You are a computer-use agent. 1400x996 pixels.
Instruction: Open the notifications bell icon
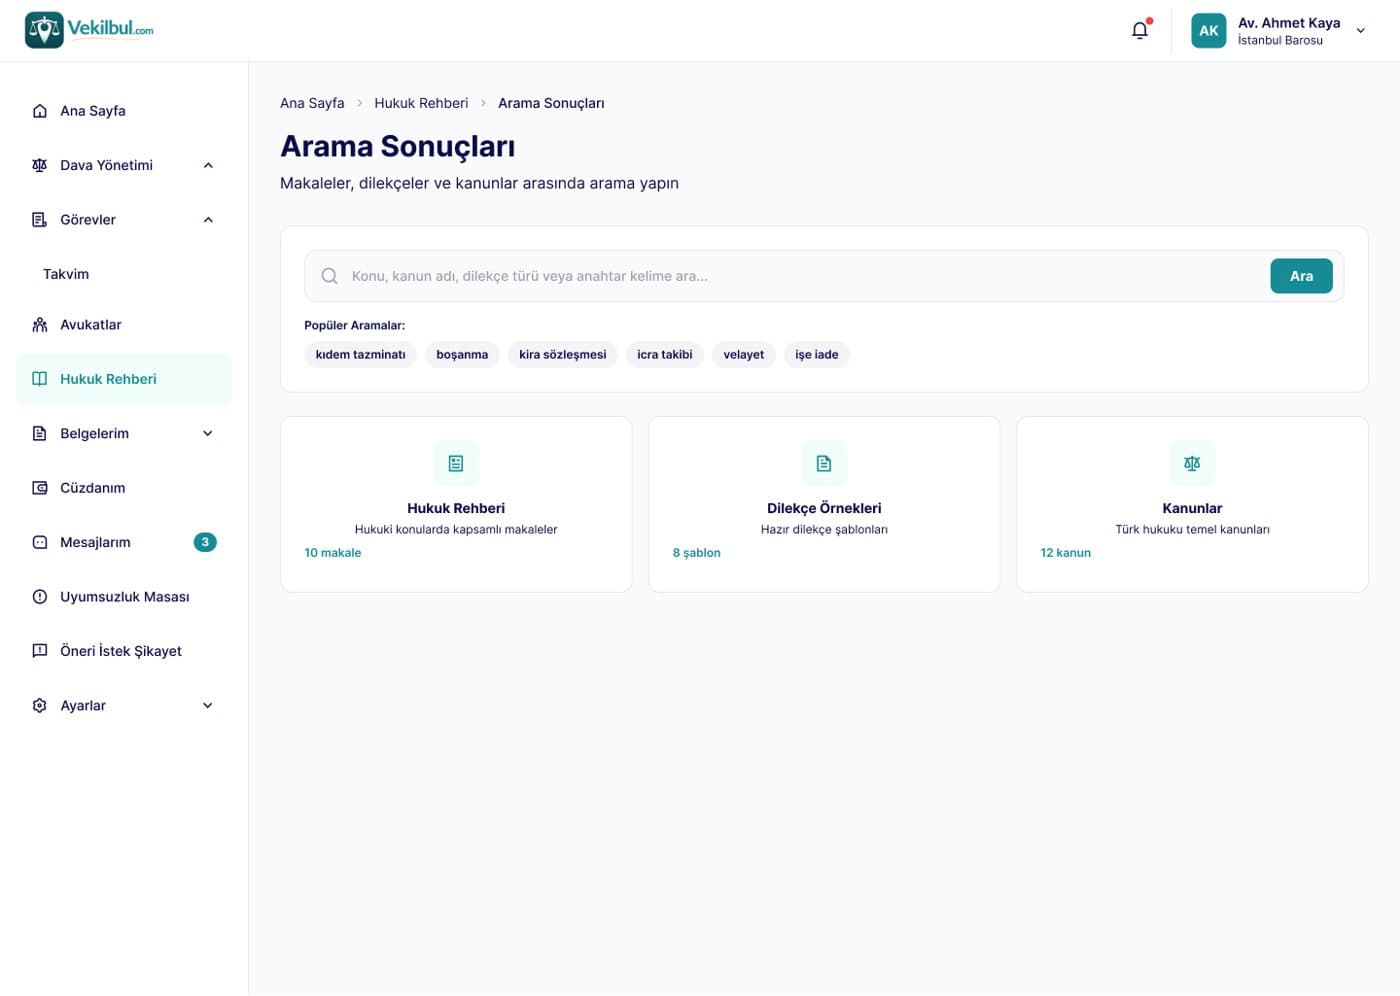pyautogui.click(x=1139, y=30)
